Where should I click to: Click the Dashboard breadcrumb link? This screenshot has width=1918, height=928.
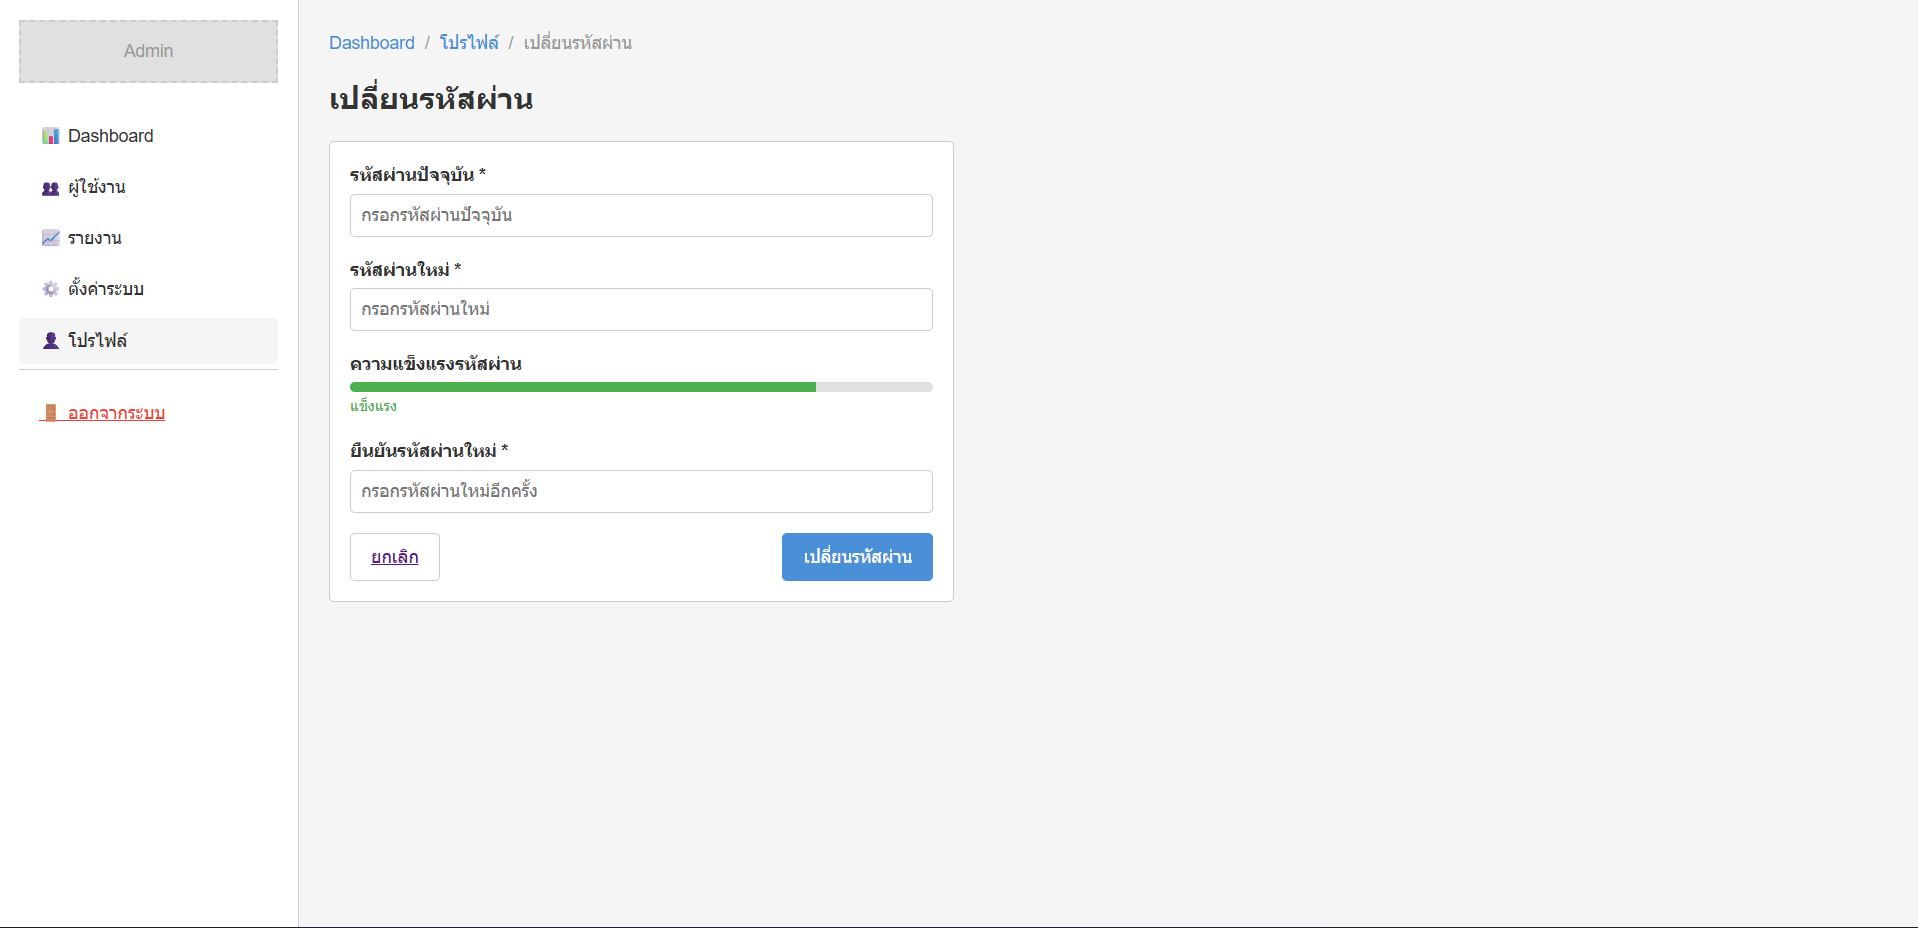(x=371, y=43)
